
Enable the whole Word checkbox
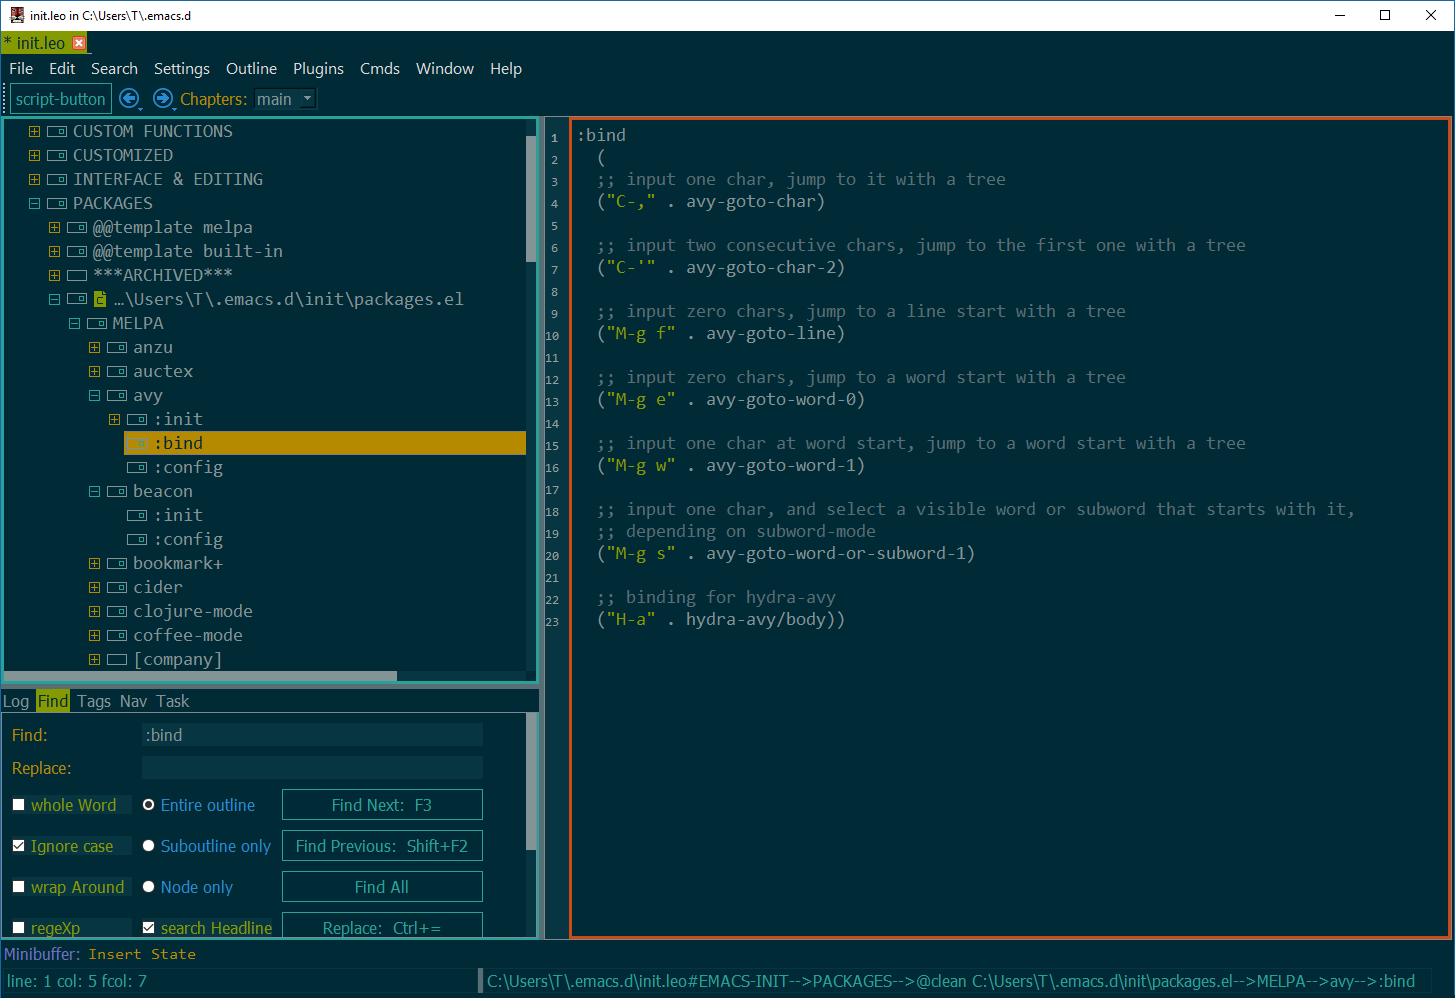click(x=18, y=805)
